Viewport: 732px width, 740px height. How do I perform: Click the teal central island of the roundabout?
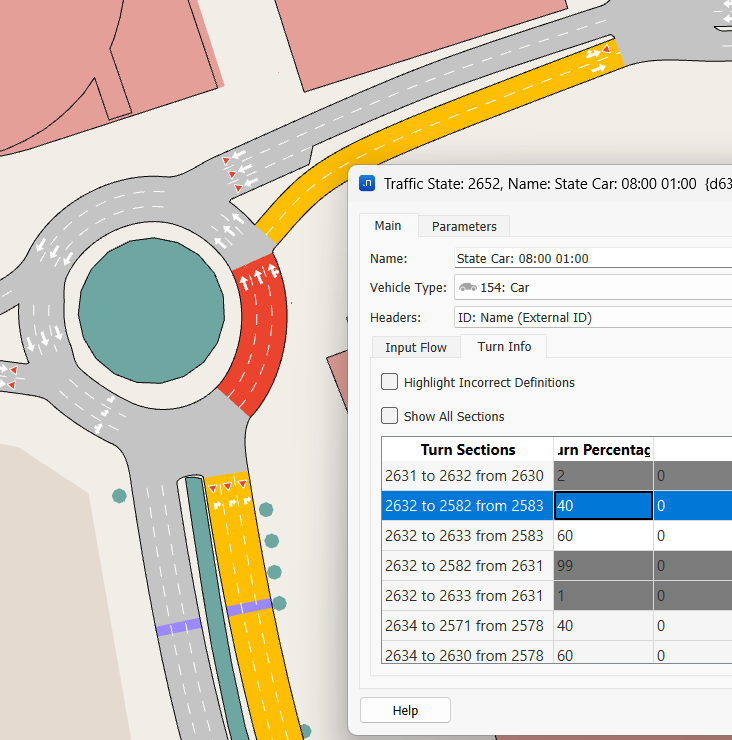(x=151, y=310)
